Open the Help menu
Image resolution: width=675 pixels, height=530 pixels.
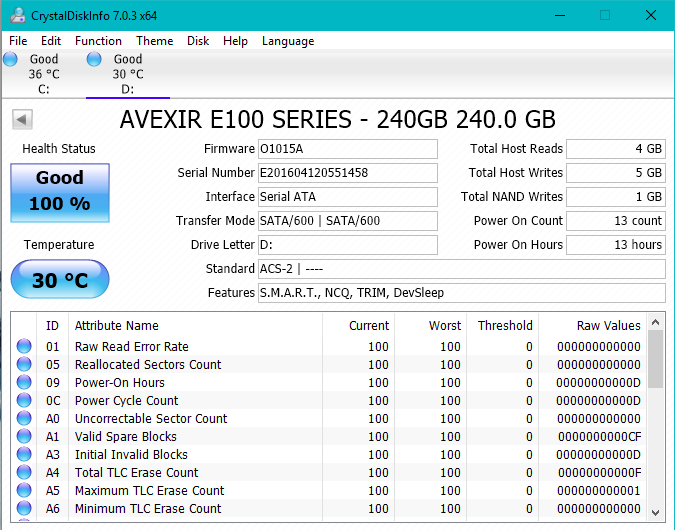coord(235,41)
